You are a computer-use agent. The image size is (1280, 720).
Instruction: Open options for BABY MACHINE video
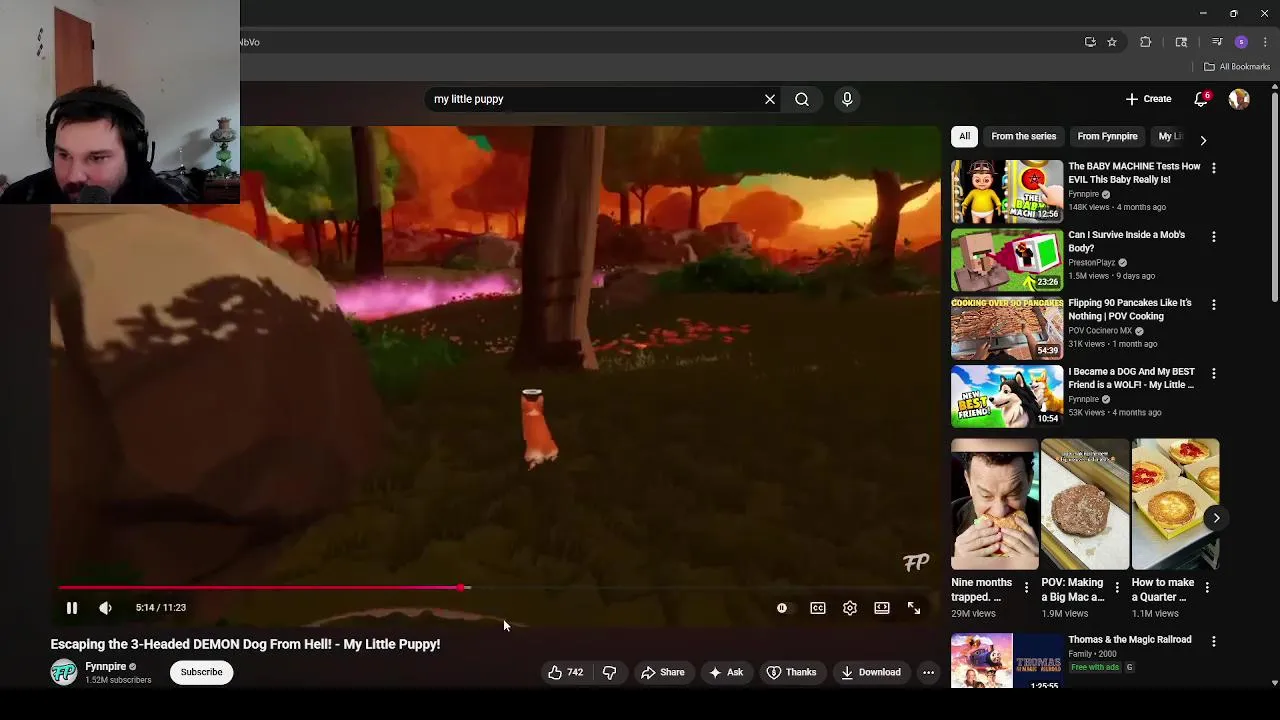pyautogui.click(x=1214, y=168)
